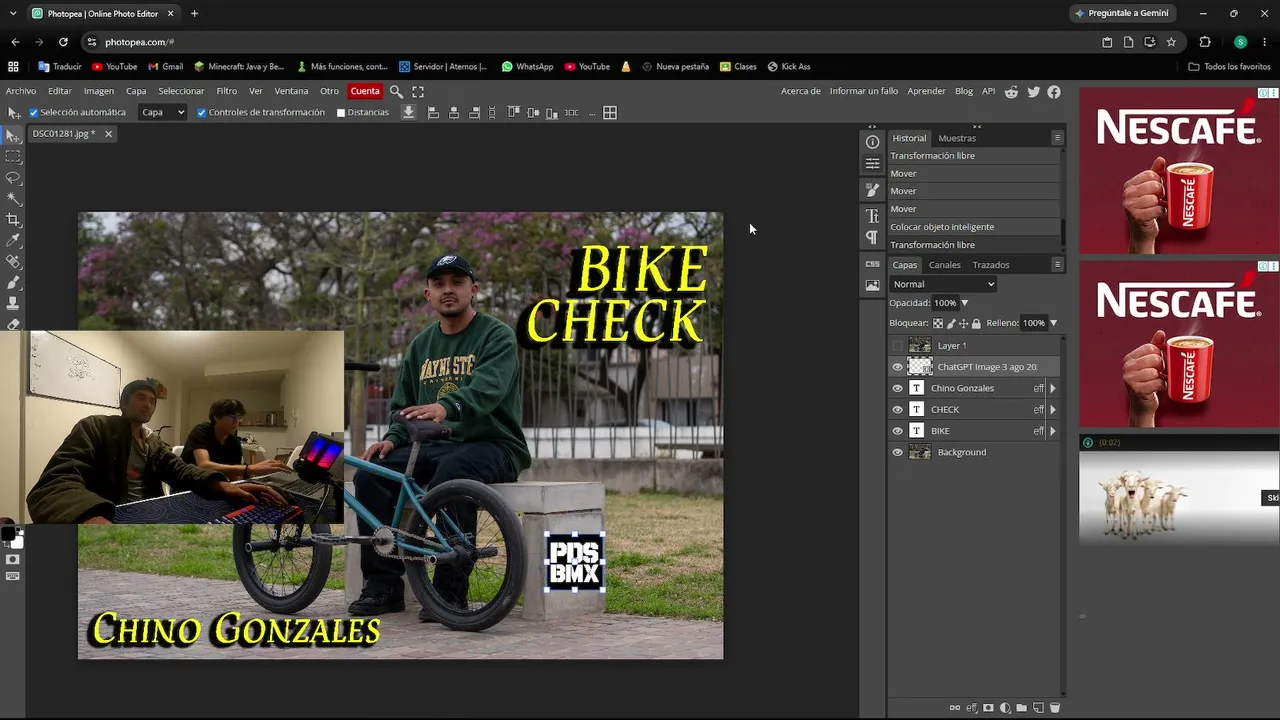Select the Crop tool
The width and height of the screenshot is (1280, 720).
[x=13, y=220]
